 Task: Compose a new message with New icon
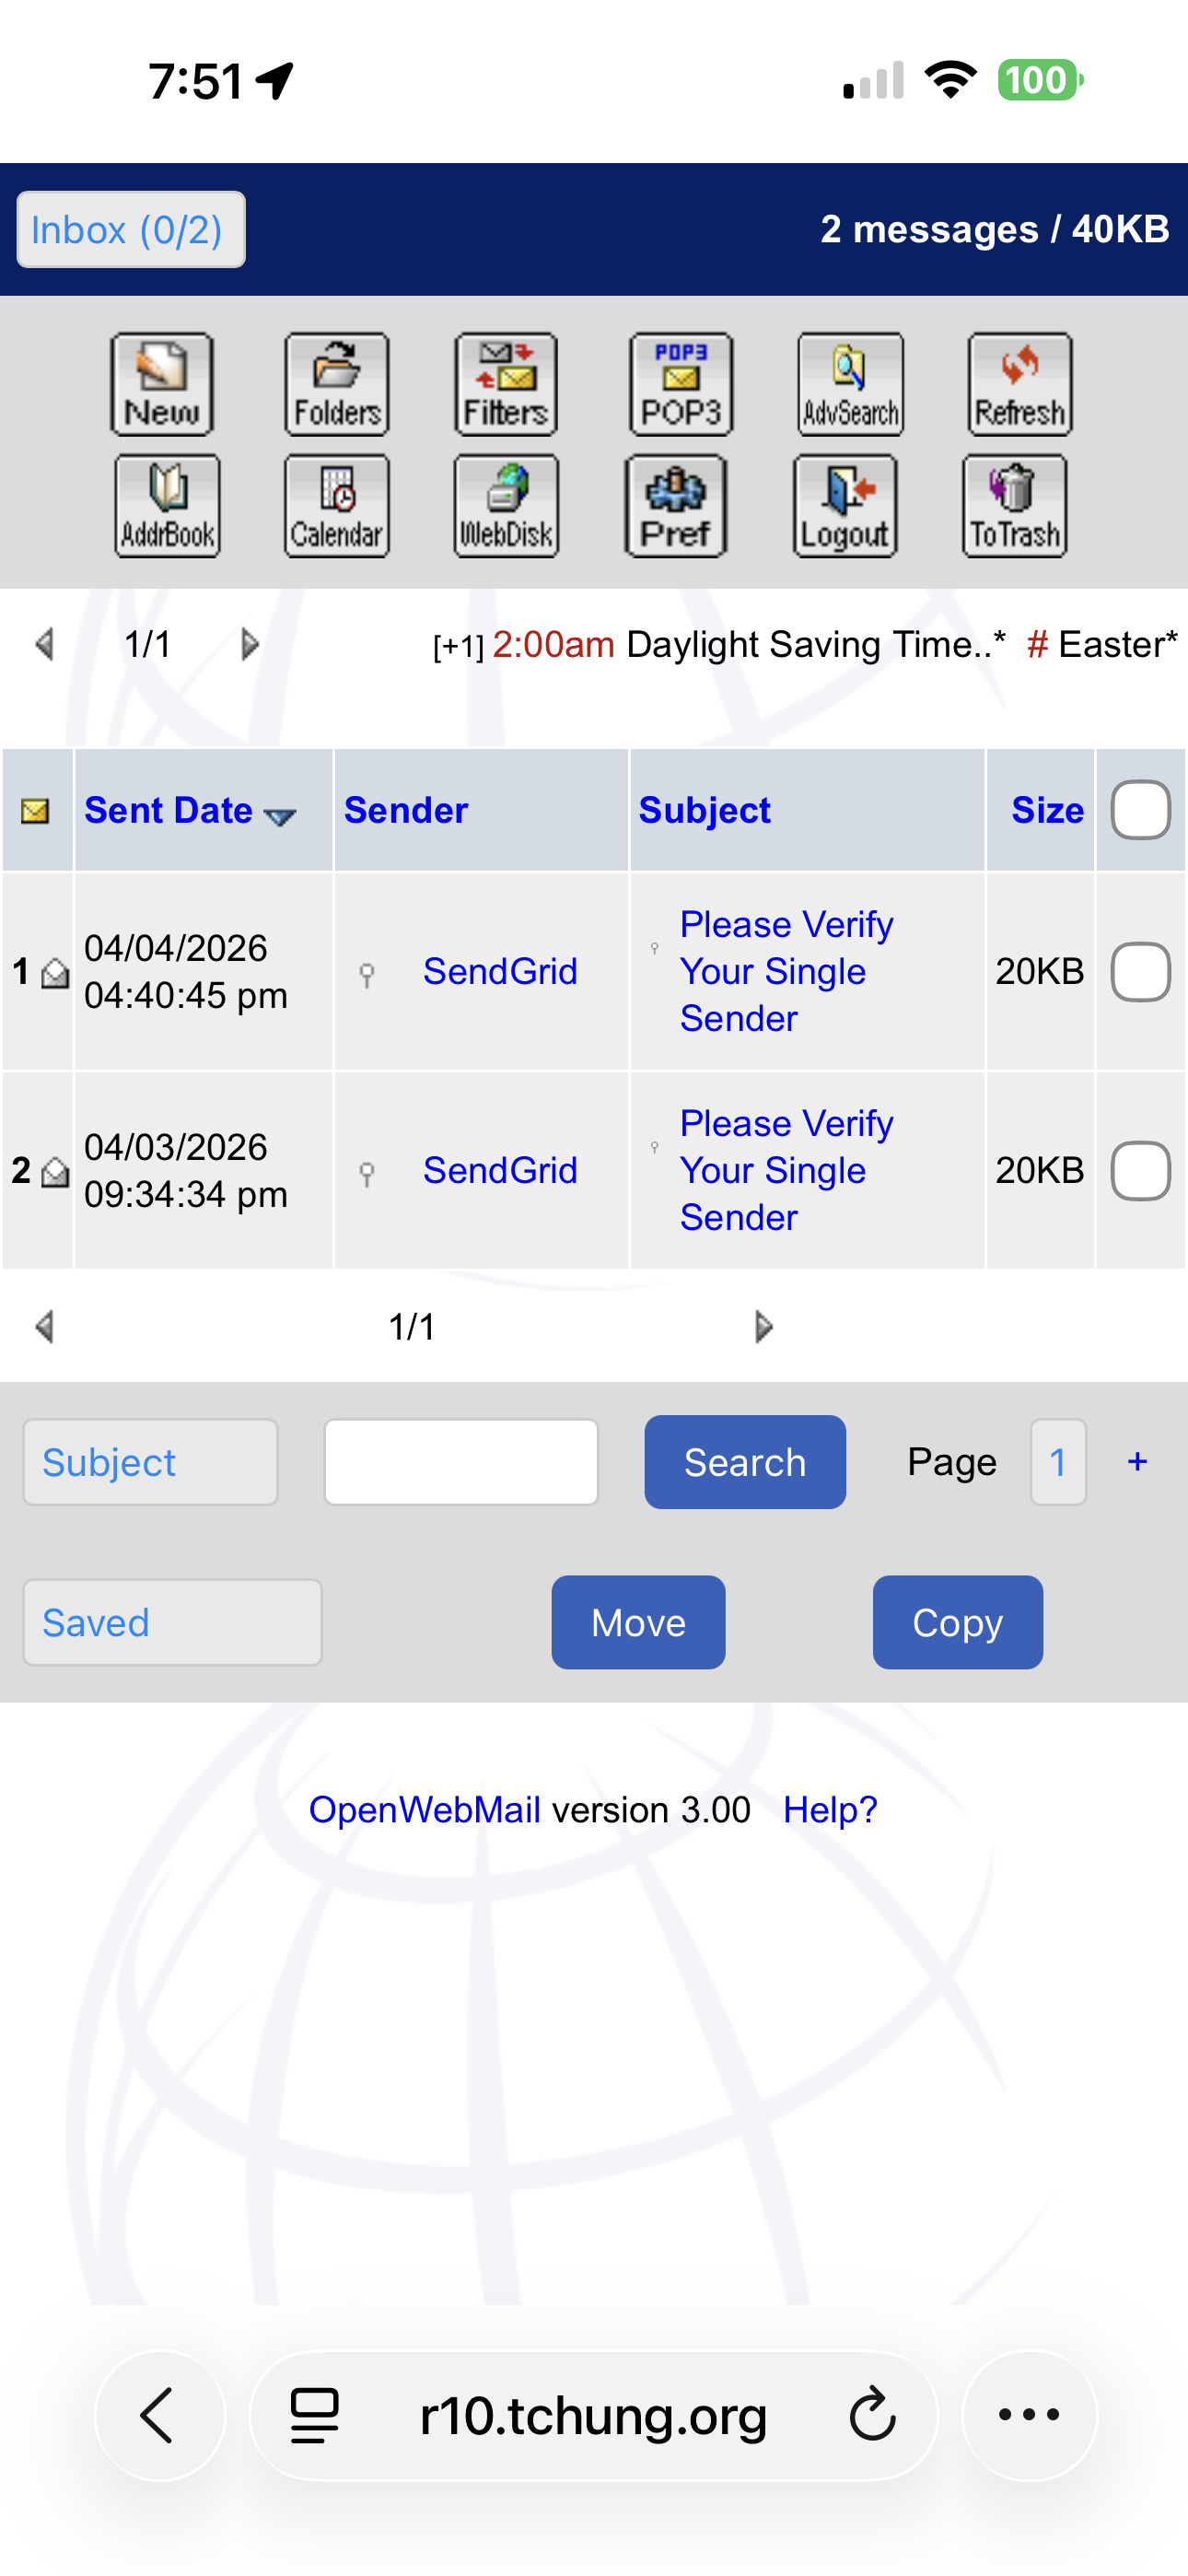coord(162,385)
